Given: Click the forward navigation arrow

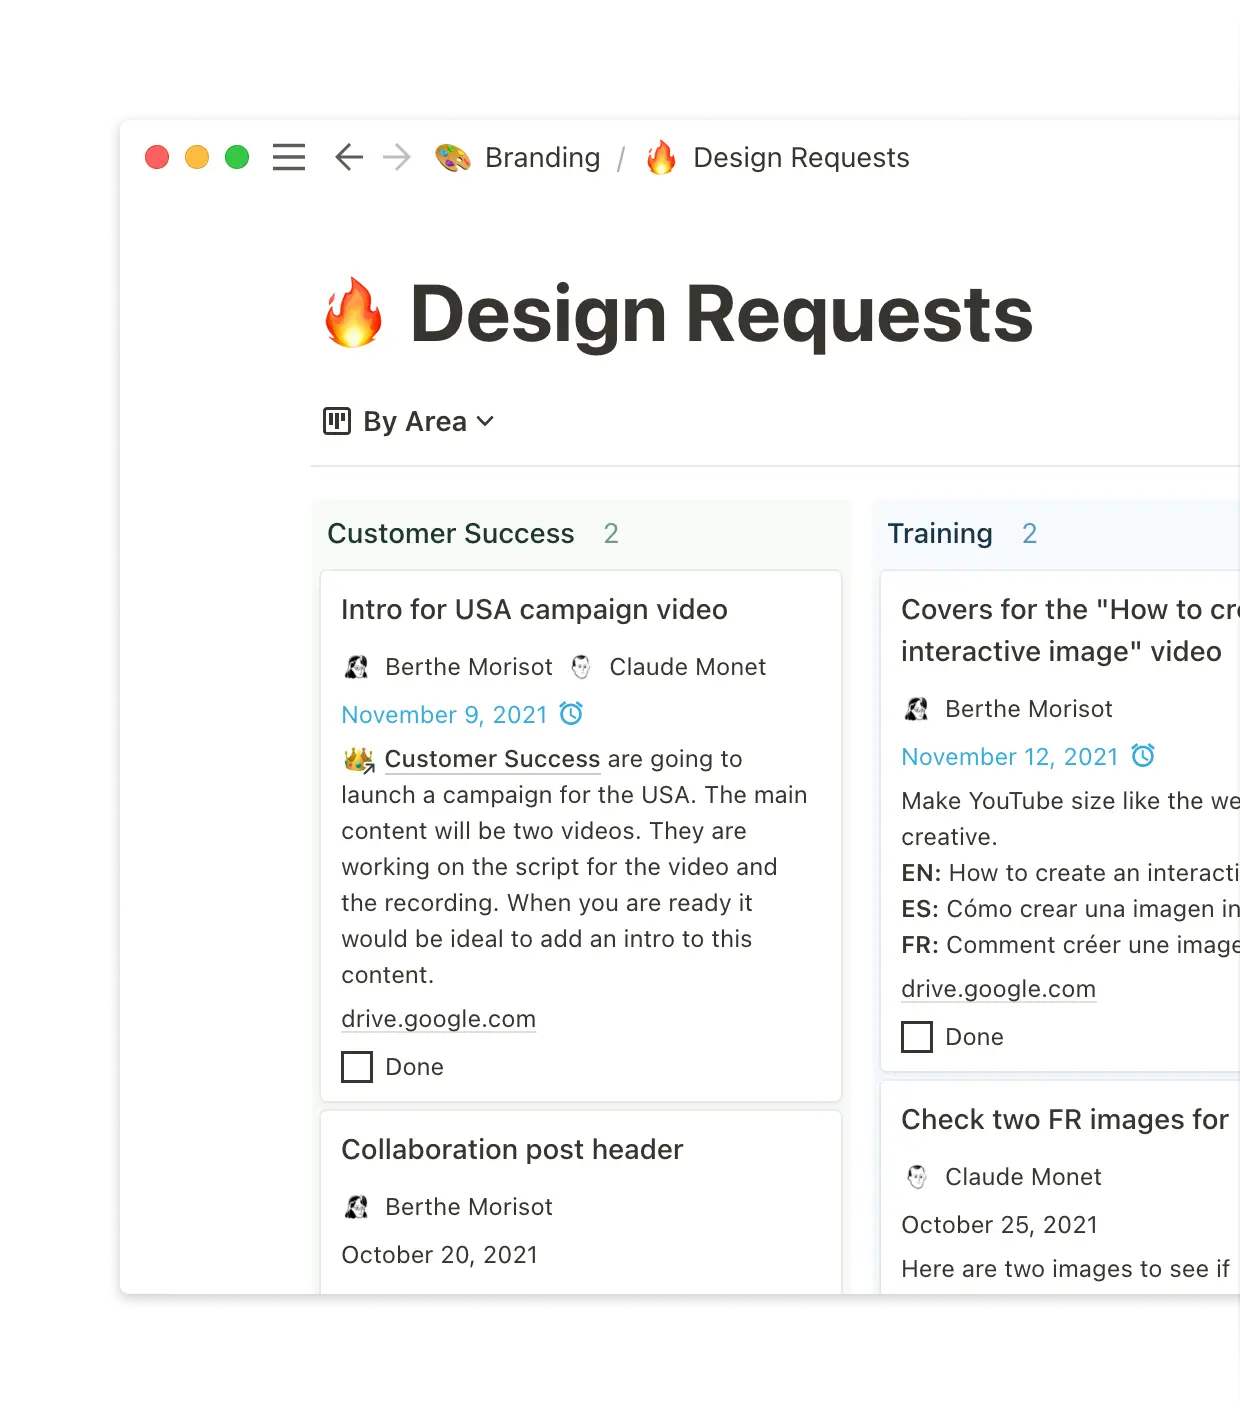Looking at the screenshot, I should (397, 157).
